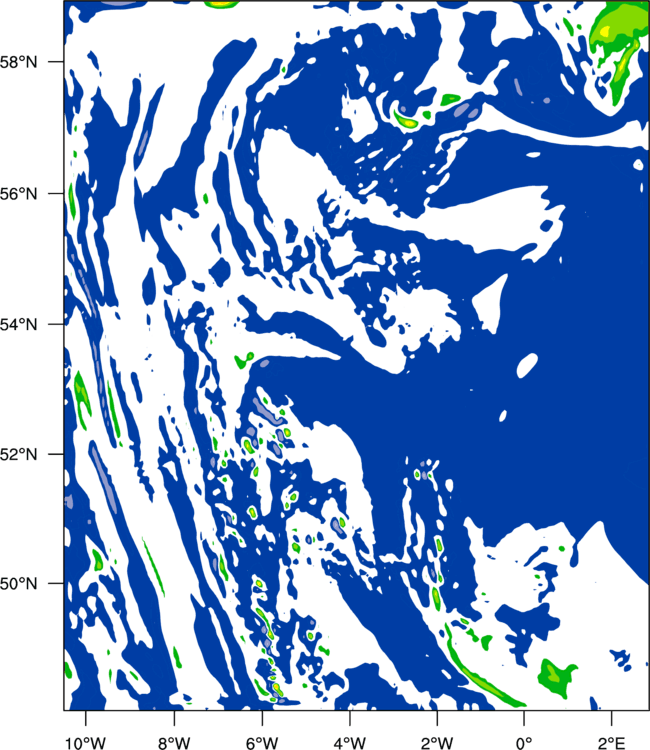650x750 pixels.
Task: Click the 56°N latitude label
Action: (x=18, y=194)
